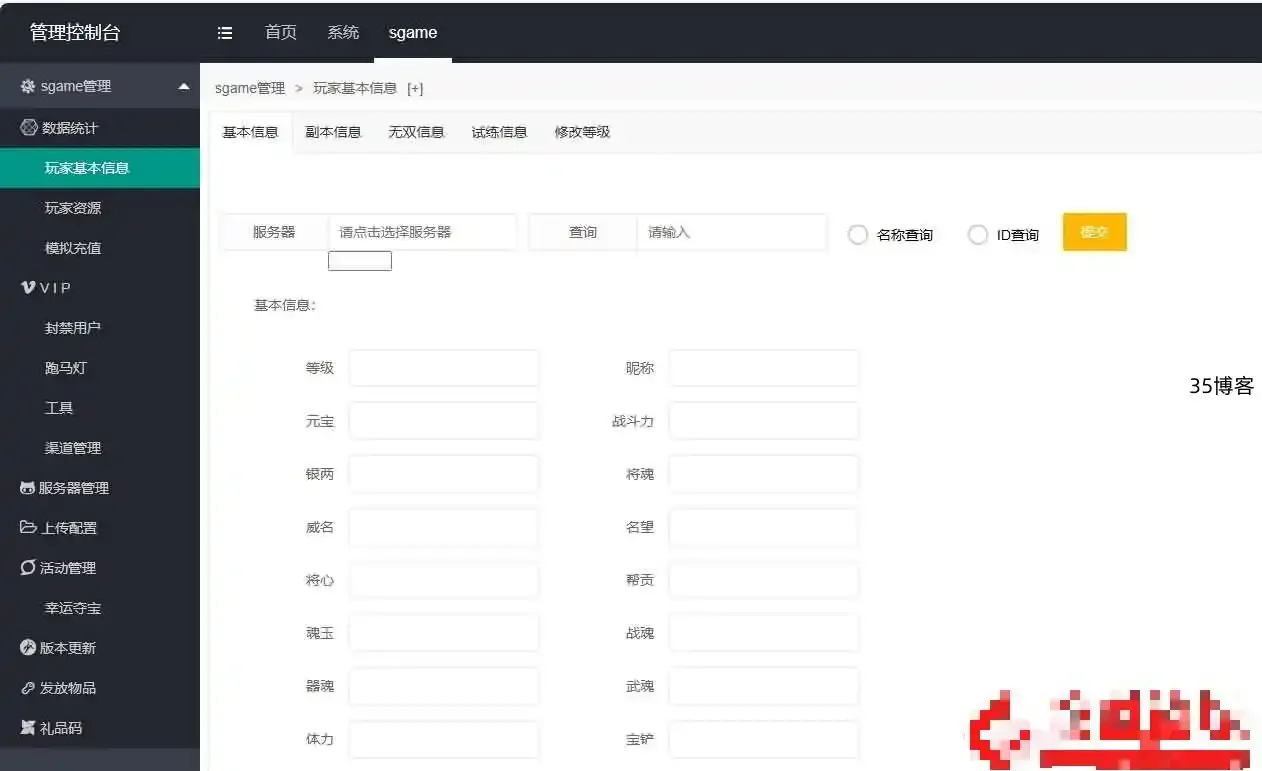Select the sgame top navigation item

coord(413,32)
